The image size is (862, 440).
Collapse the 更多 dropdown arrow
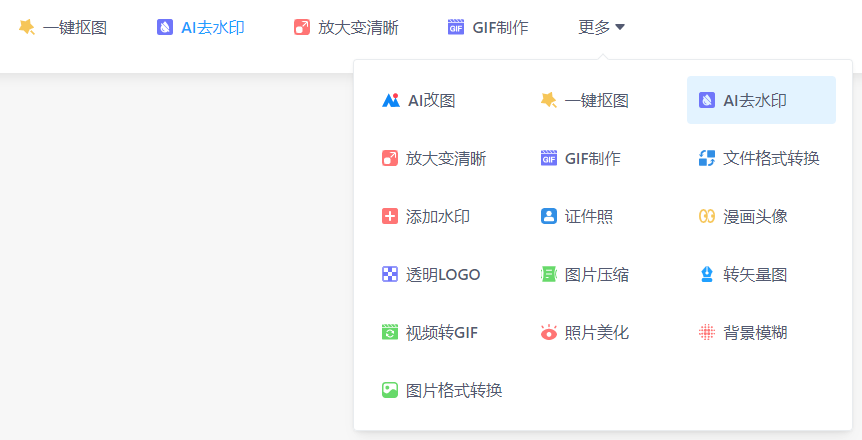coord(620,28)
